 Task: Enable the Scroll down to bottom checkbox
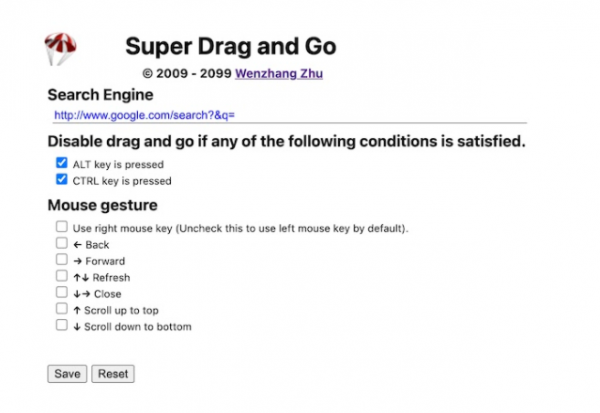(x=62, y=325)
